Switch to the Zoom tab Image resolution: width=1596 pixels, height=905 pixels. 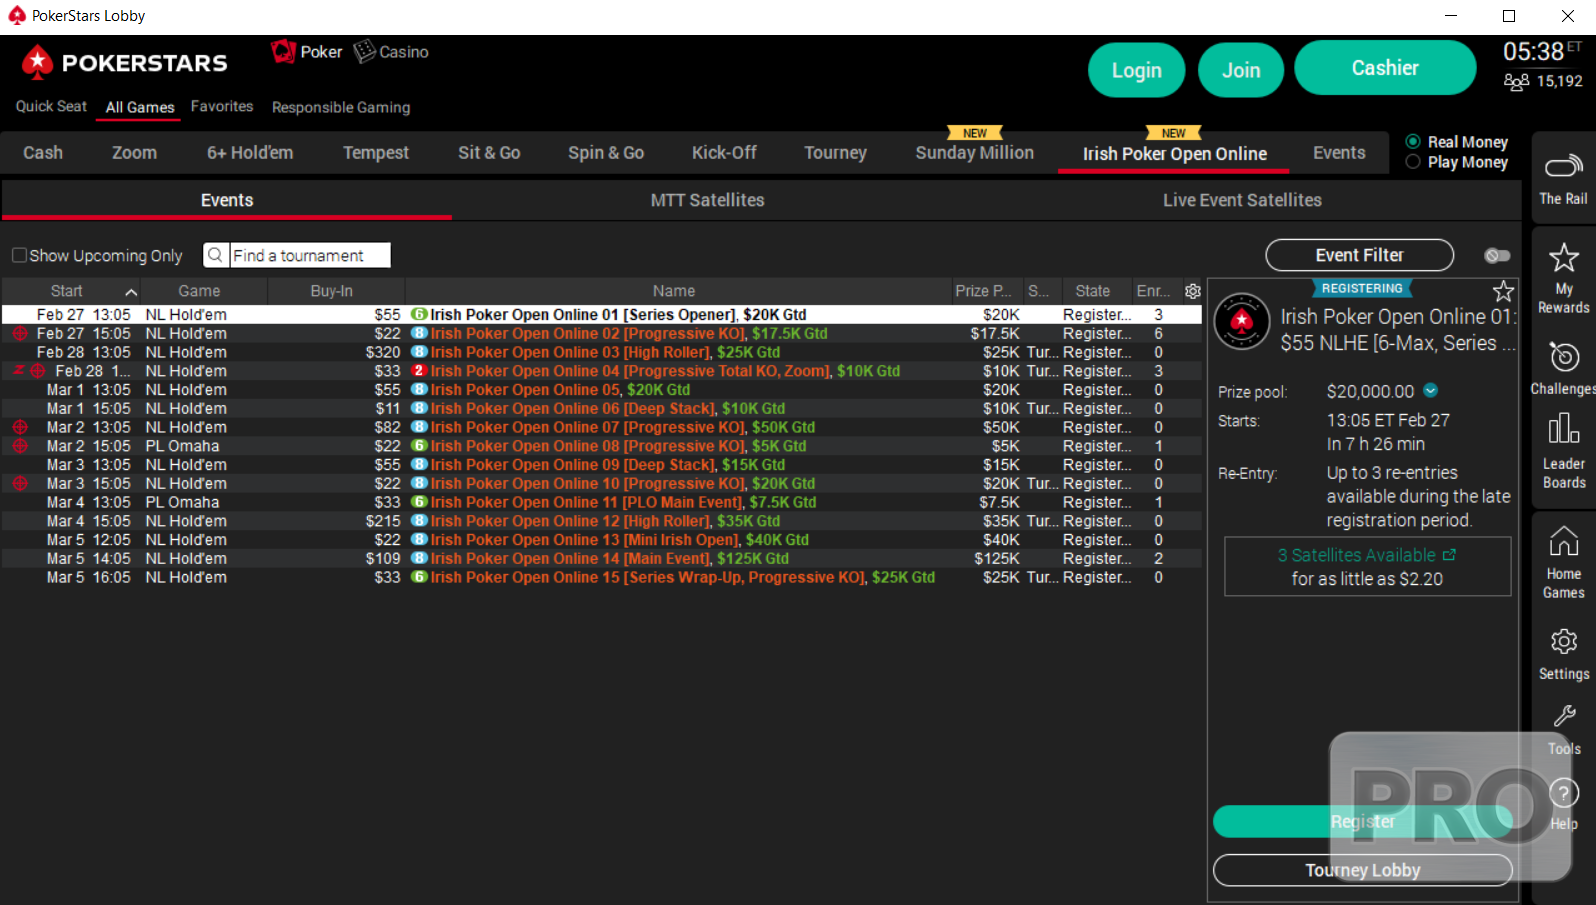(x=134, y=152)
